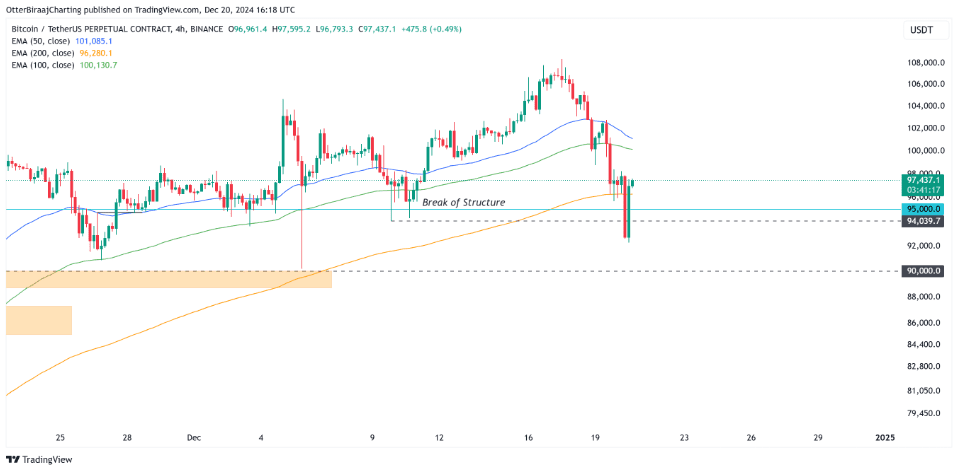
Task: Click the Break of Structure text label
Action: pyautogui.click(x=464, y=202)
